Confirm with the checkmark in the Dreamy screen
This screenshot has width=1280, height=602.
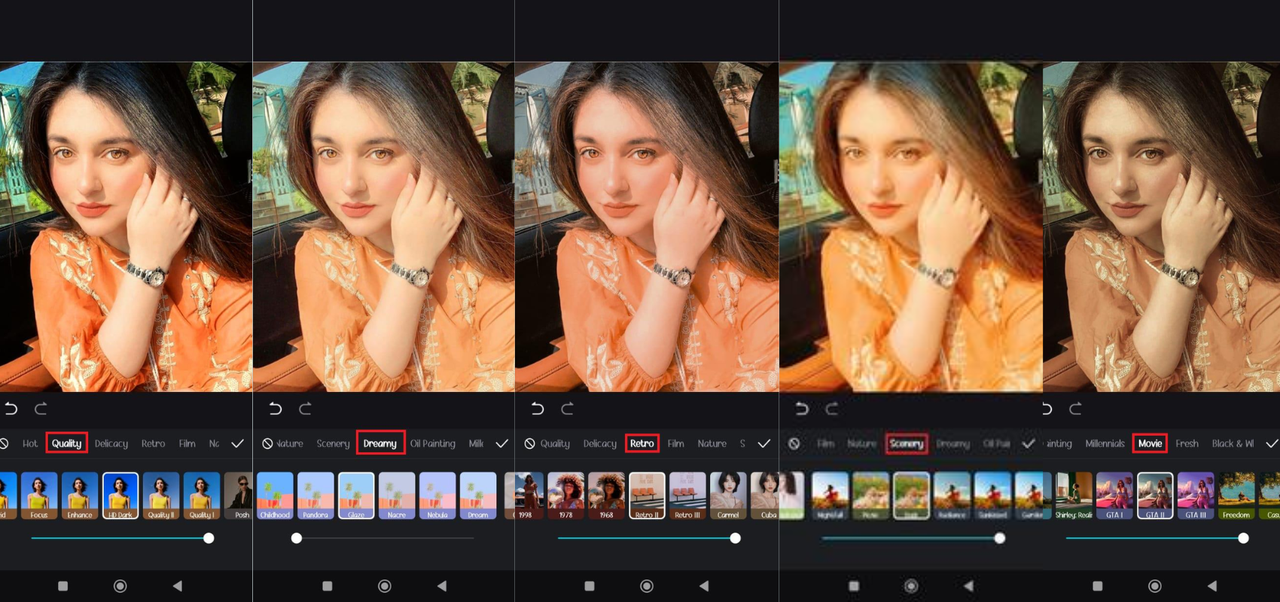[502, 443]
